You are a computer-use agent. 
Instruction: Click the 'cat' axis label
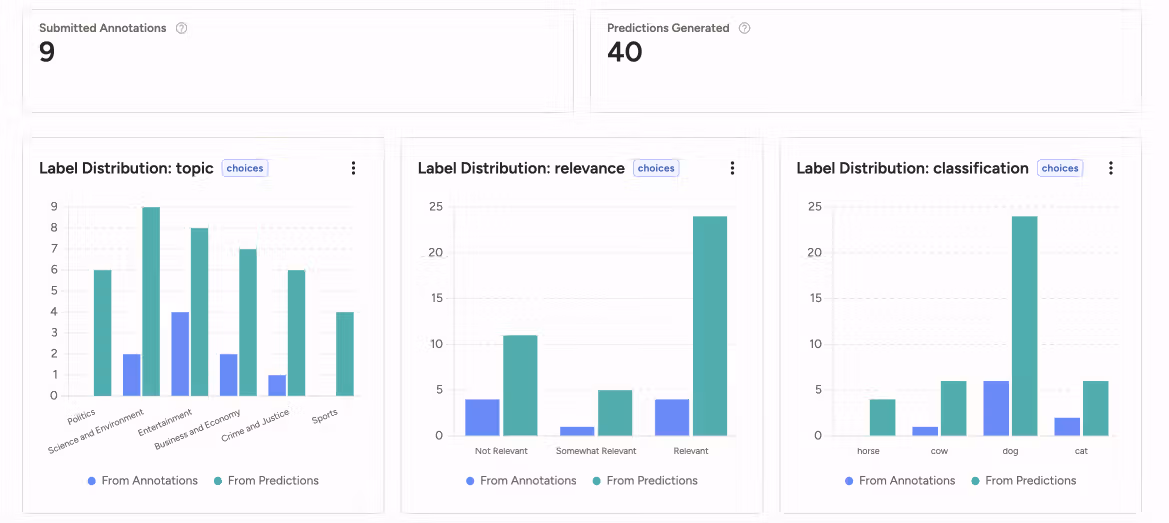1082,451
